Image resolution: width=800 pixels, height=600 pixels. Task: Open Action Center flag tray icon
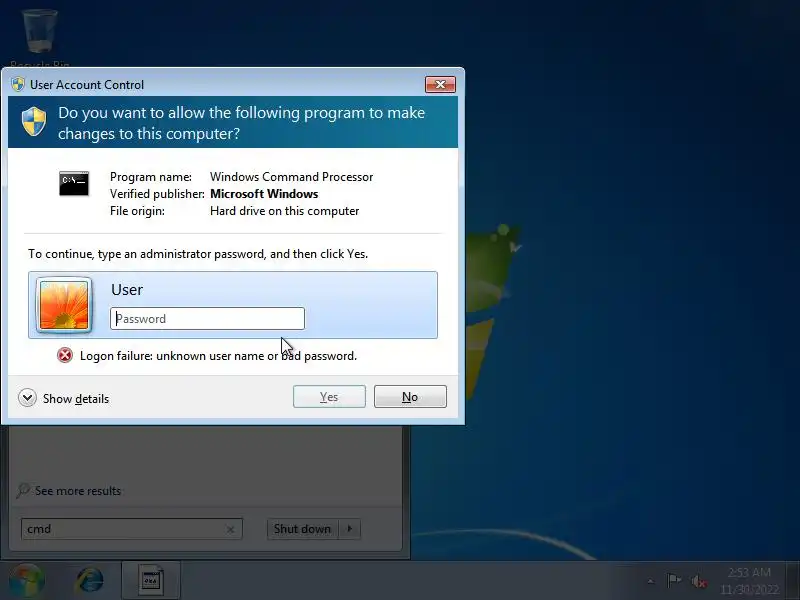(674, 581)
